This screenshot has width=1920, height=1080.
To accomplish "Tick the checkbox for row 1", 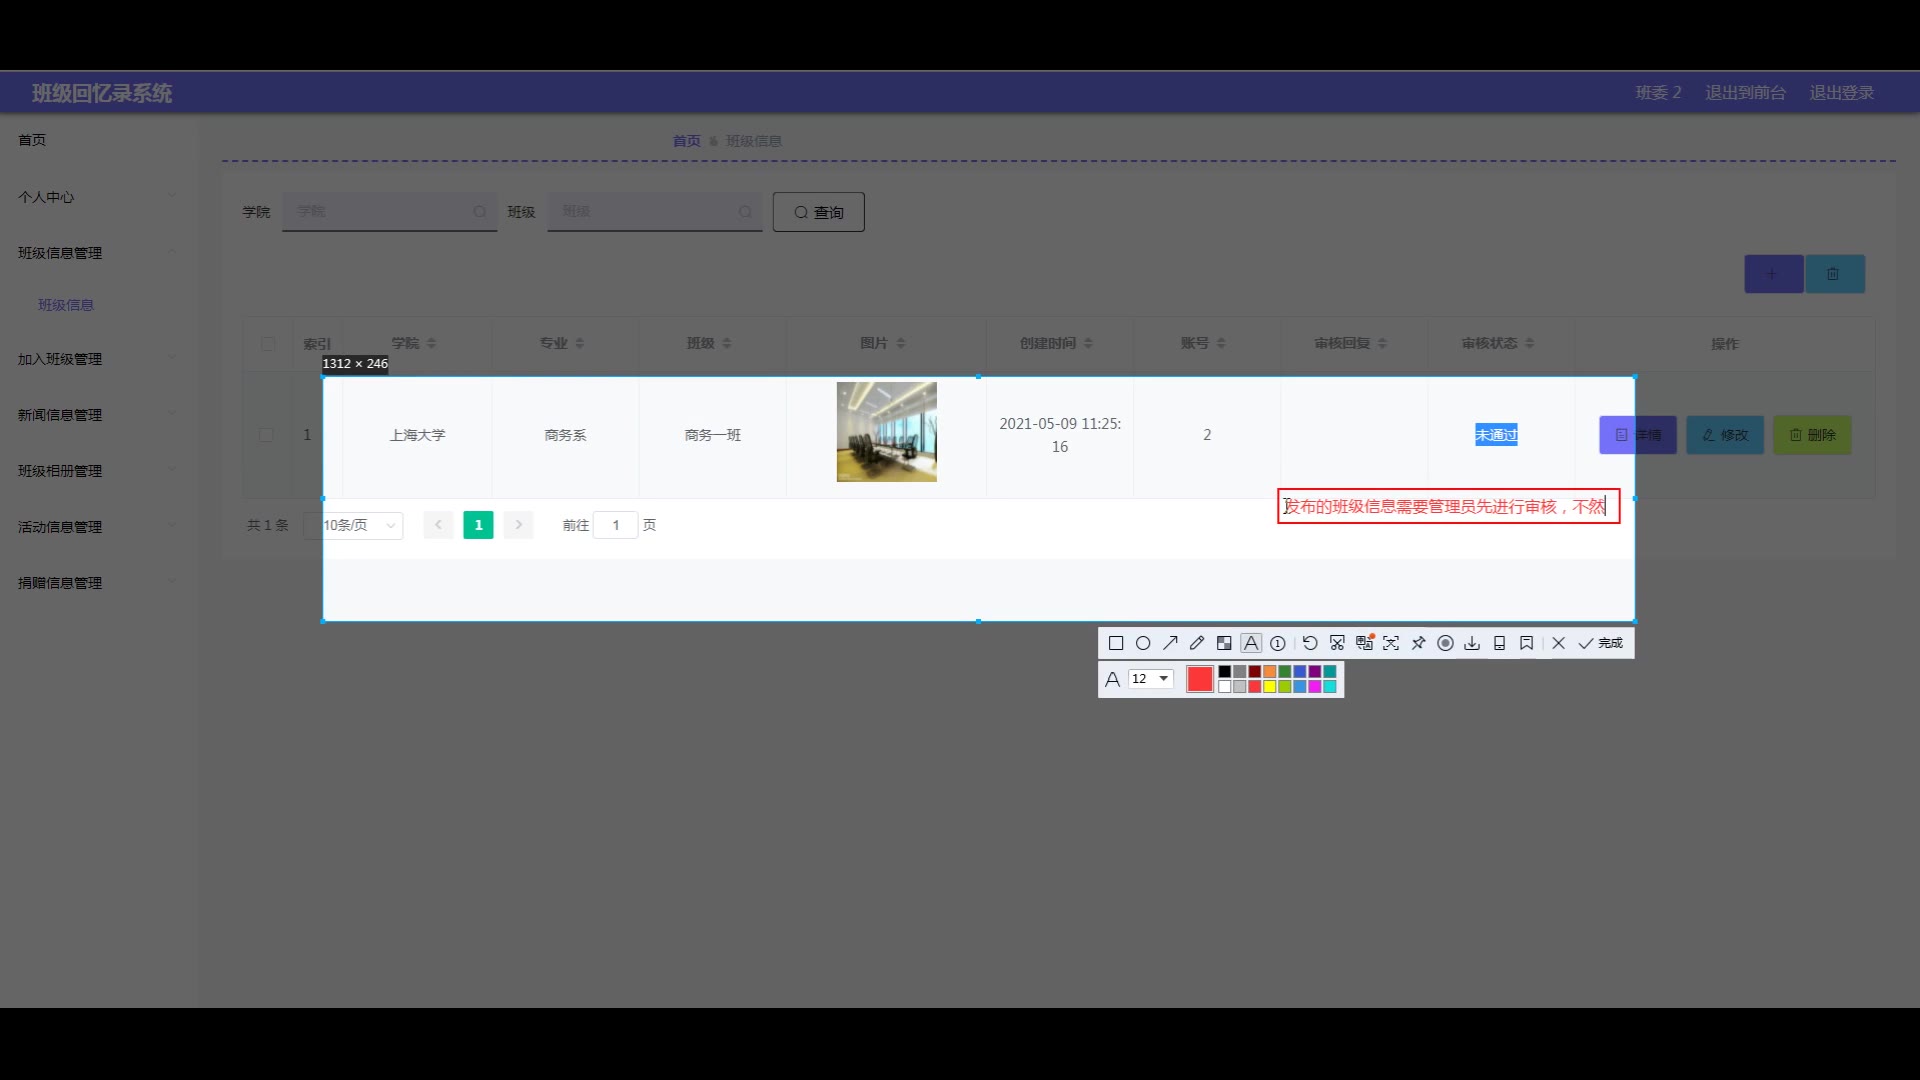I will point(266,435).
